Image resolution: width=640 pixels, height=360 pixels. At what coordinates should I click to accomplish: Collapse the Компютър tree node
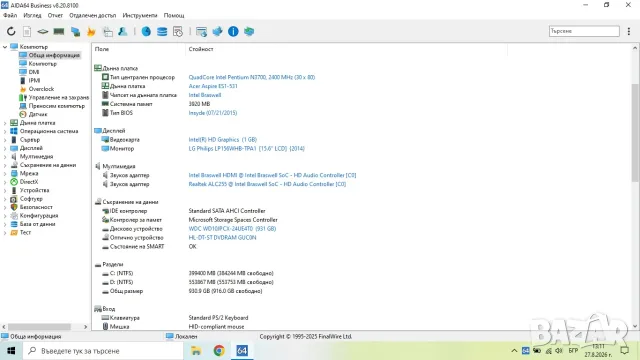pyautogui.click(x=5, y=47)
